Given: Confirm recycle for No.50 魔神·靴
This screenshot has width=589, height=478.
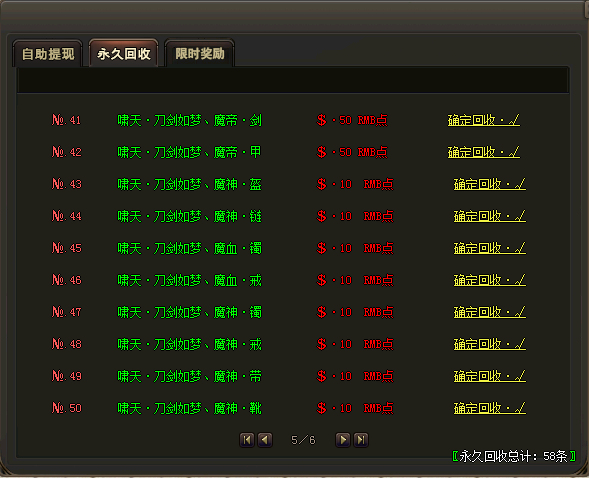Looking at the screenshot, I should coord(490,408).
